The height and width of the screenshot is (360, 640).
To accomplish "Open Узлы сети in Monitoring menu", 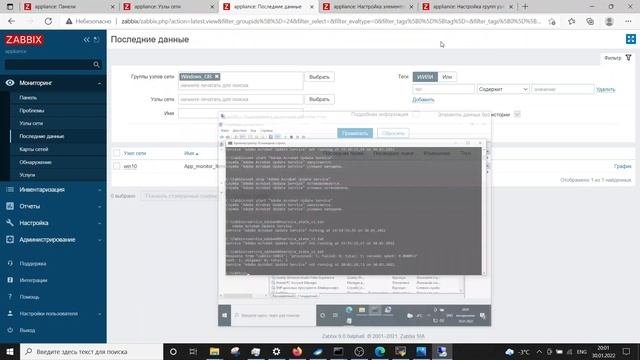I will pyautogui.click(x=31, y=123).
